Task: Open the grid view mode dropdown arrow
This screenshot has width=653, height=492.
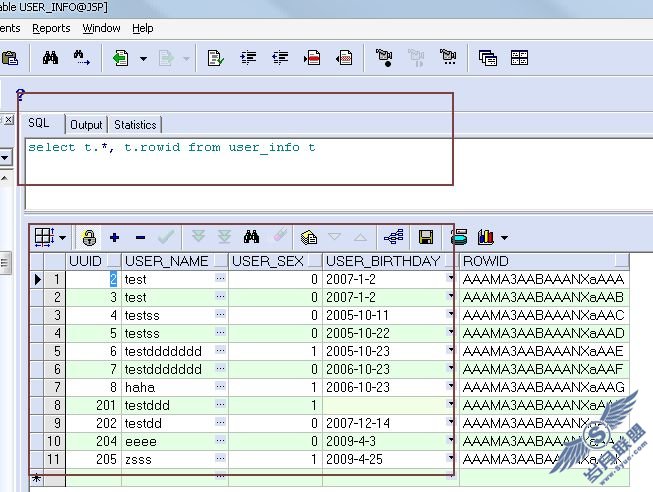Action: pyautogui.click(x=62, y=238)
